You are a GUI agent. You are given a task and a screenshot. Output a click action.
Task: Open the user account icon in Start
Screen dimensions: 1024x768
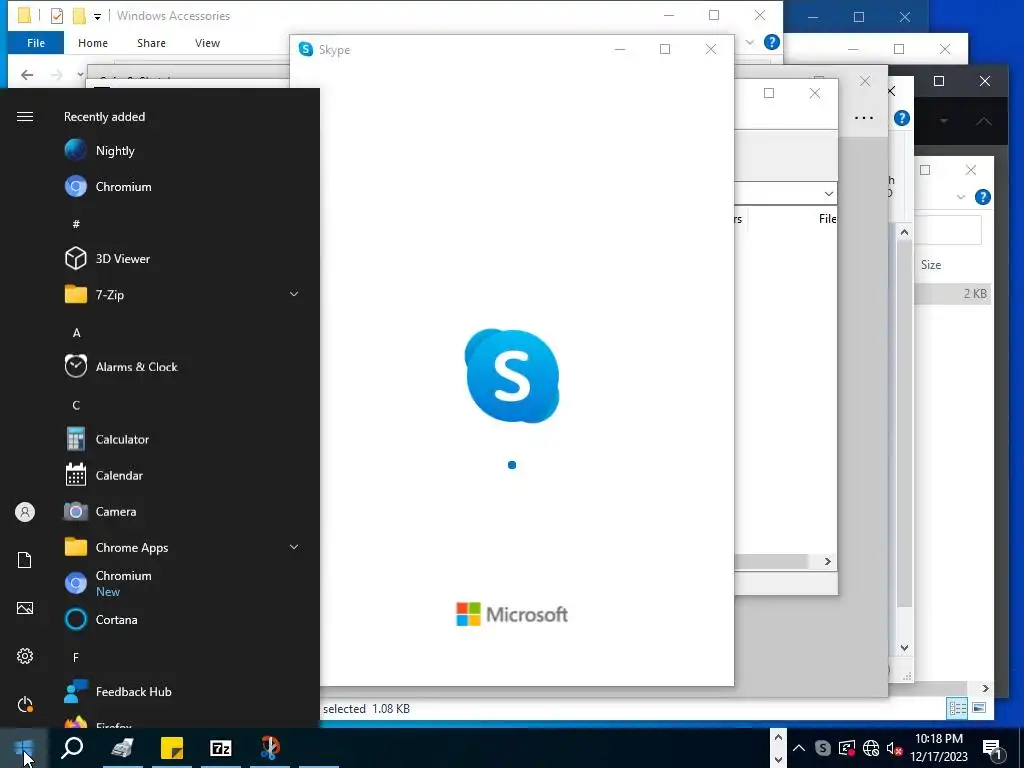click(x=25, y=512)
